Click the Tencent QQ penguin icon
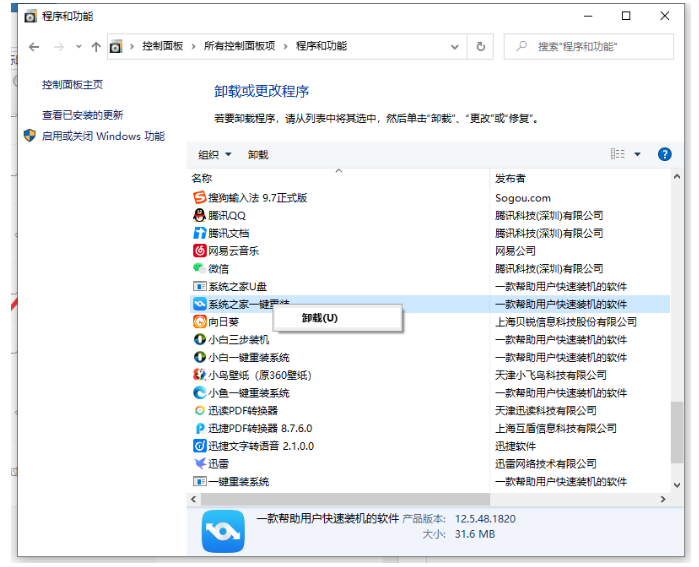699x567 pixels. coord(200,215)
